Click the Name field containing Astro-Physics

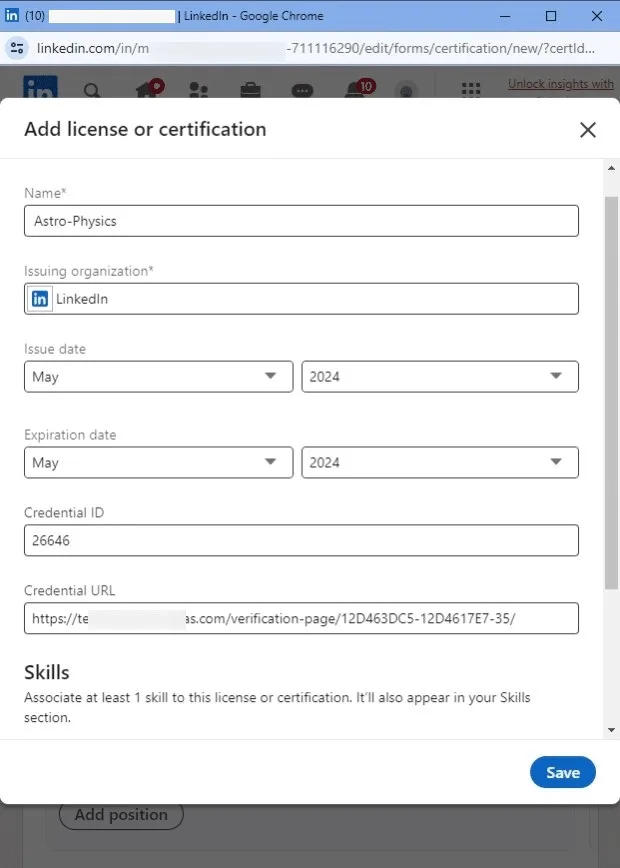tap(301, 221)
